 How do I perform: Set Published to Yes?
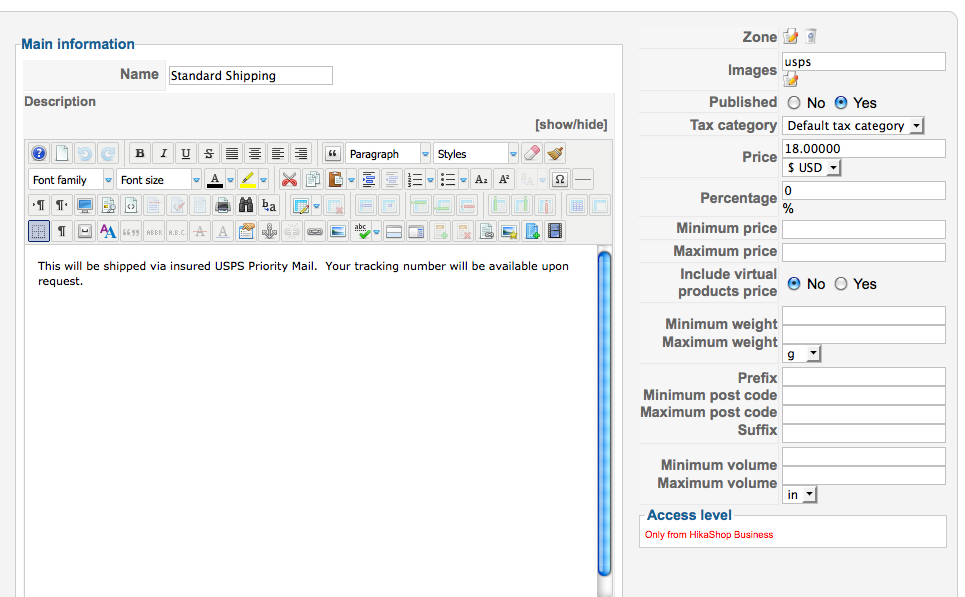click(x=841, y=103)
